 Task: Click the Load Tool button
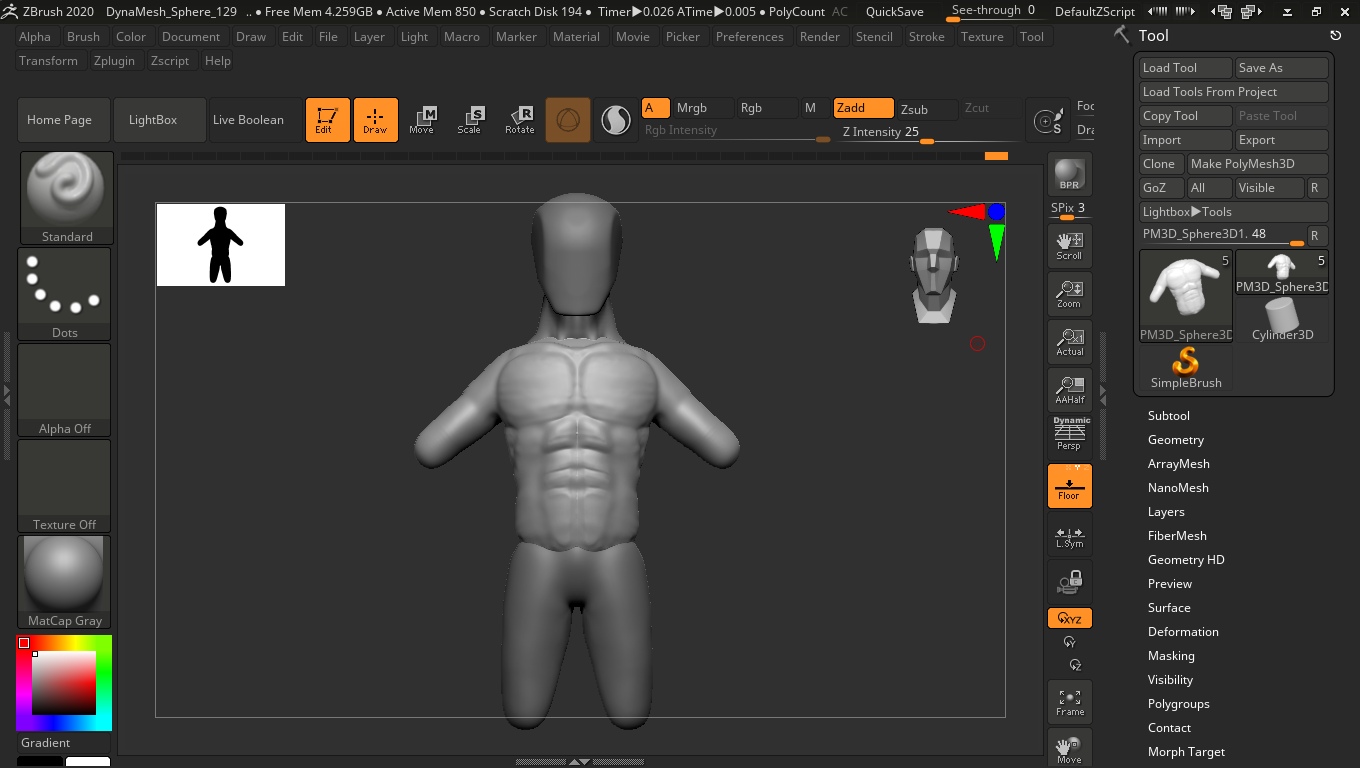click(x=1185, y=68)
